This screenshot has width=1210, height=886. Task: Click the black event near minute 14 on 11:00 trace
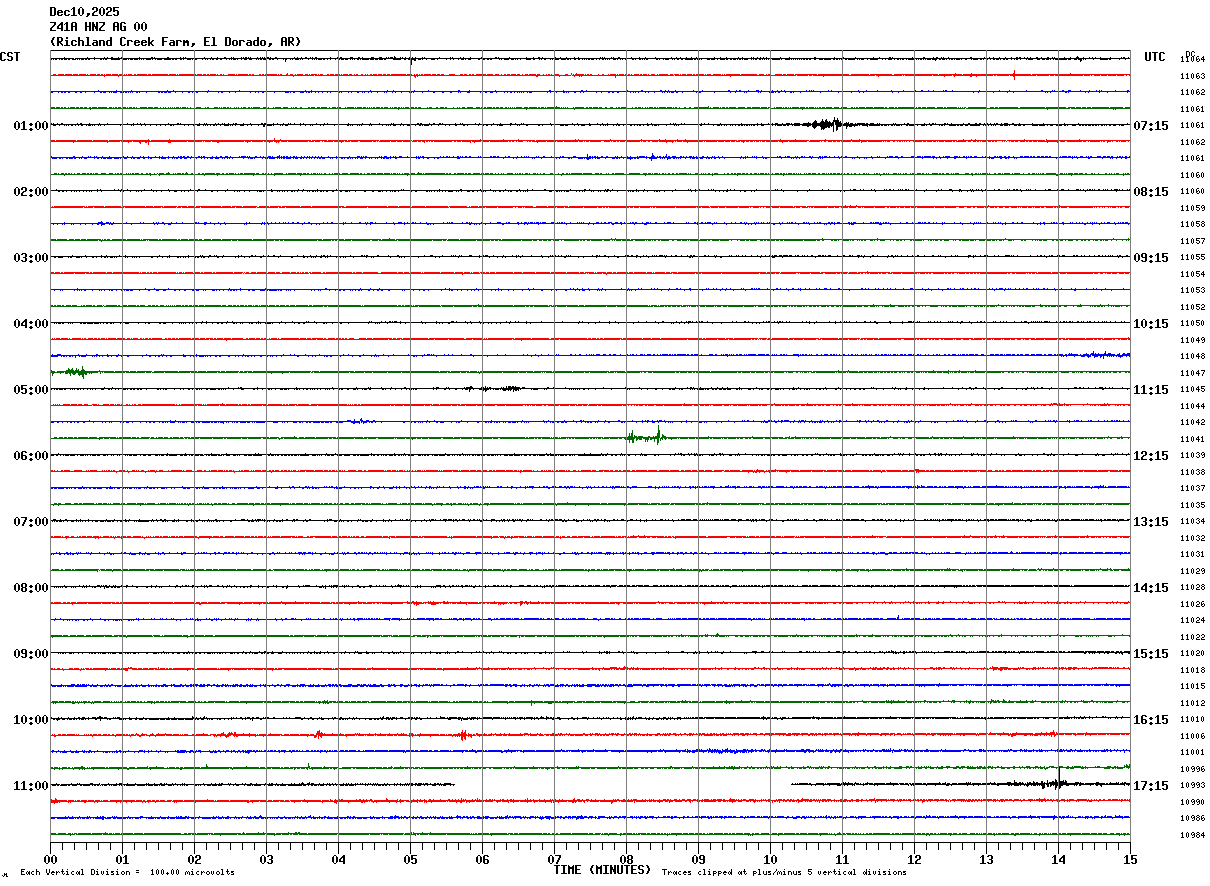coord(1052,784)
